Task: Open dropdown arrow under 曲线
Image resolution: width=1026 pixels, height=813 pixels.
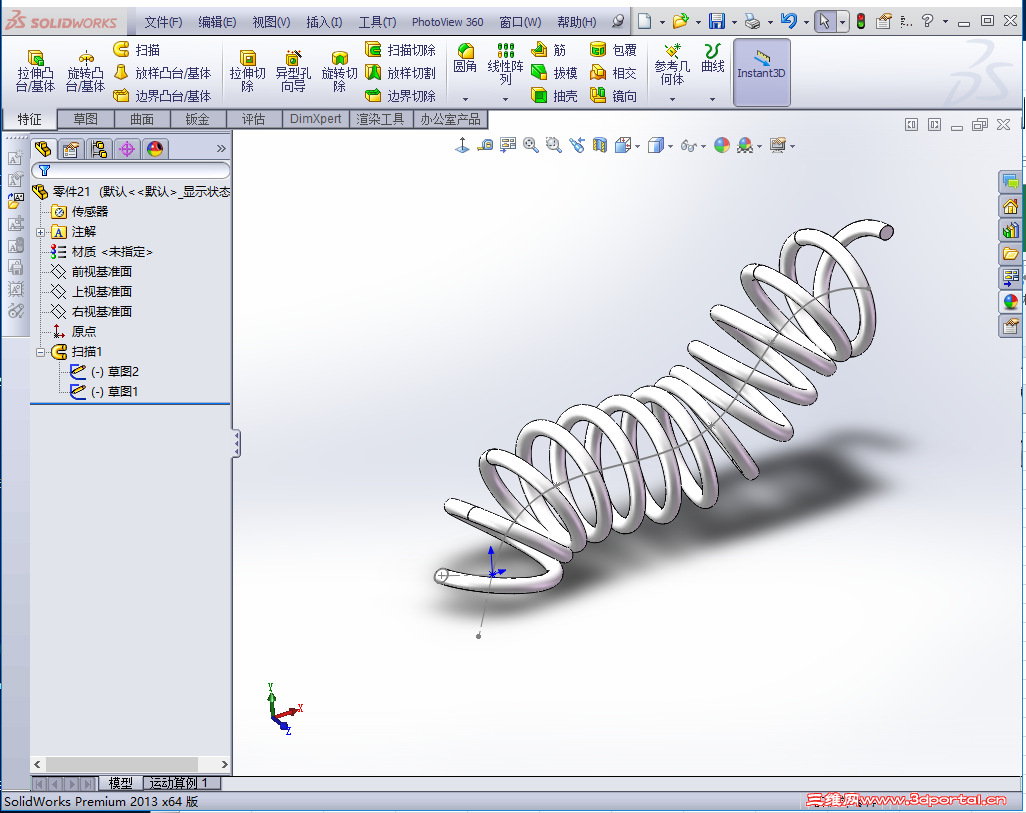Action: [x=712, y=99]
